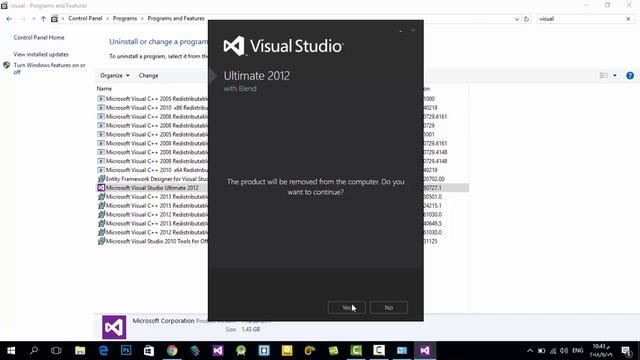The image size is (640, 360).
Task: Click the search box containing 'visual'
Action: click(580, 19)
